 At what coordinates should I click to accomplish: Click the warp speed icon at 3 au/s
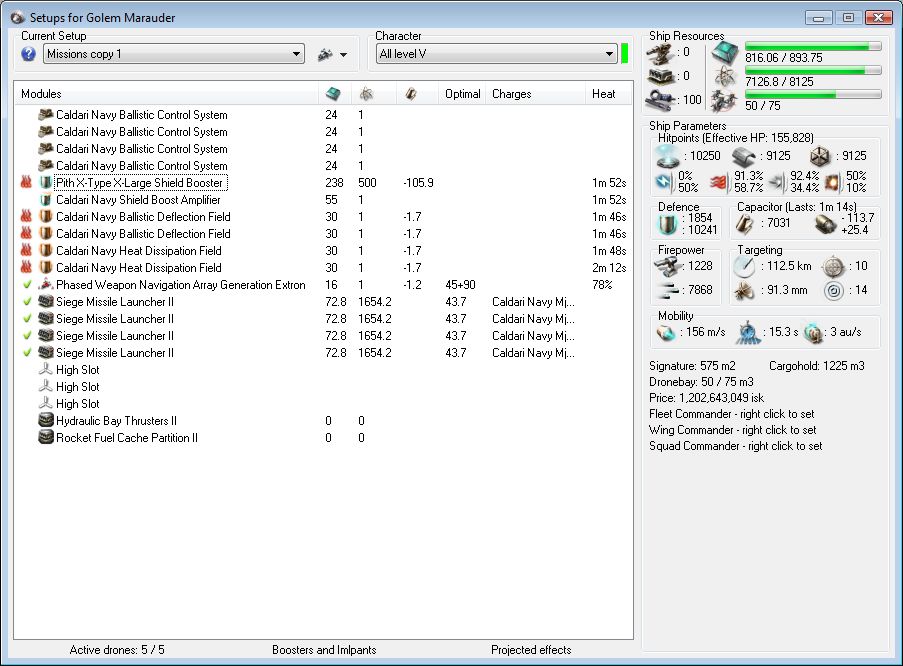click(814, 333)
